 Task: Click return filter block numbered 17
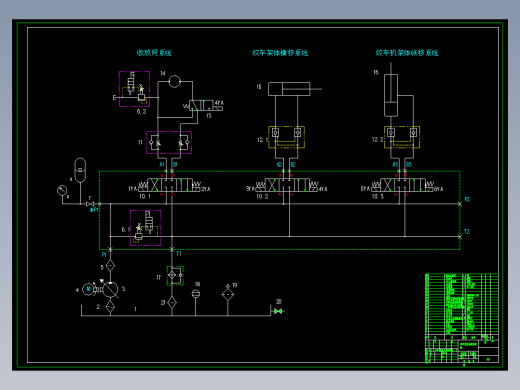[x=175, y=275]
